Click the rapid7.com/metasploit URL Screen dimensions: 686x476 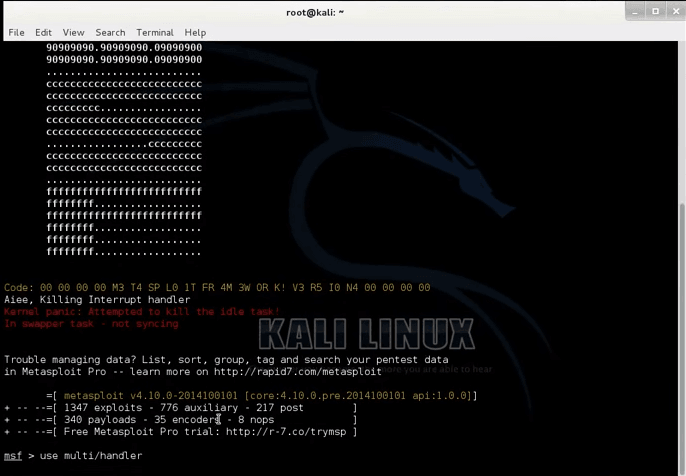click(298, 372)
